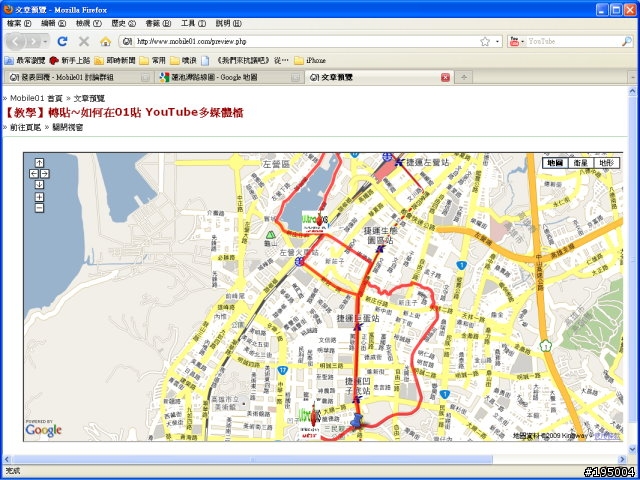Click the 龜山 green mountain icon

point(270,235)
